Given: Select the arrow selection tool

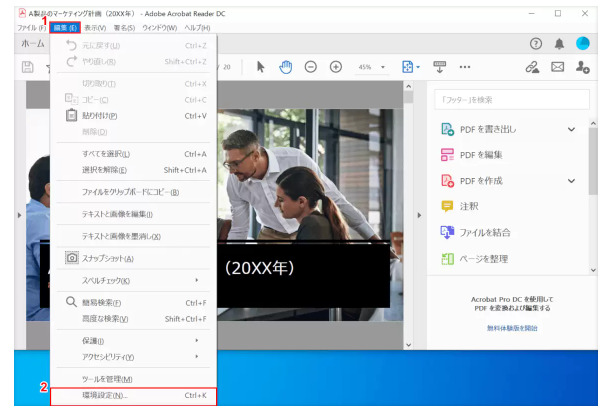Looking at the screenshot, I should [x=261, y=67].
